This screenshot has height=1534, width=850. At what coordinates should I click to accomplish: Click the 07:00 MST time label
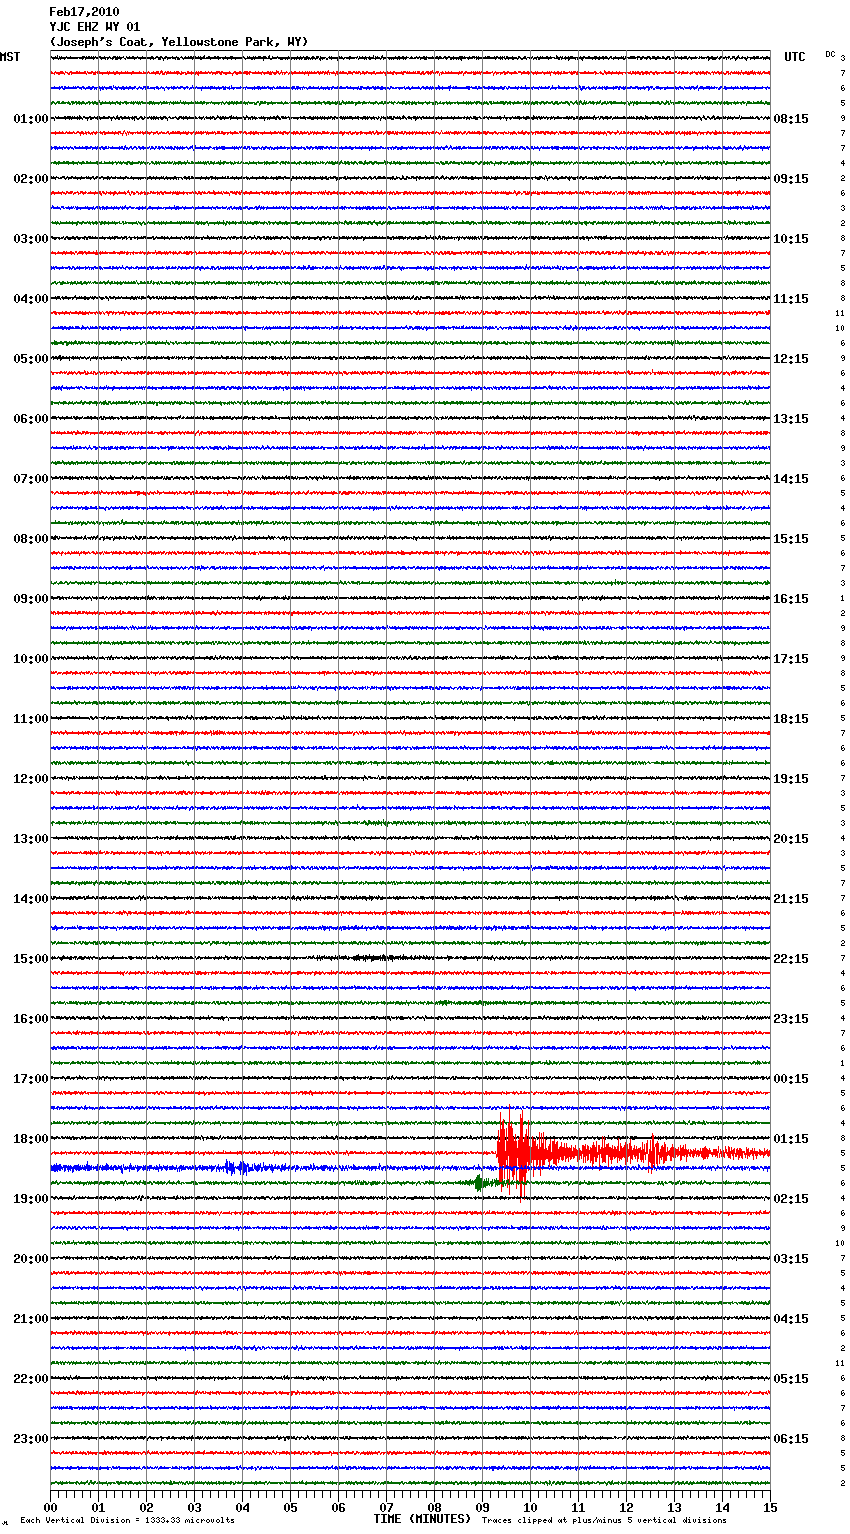(x=30, y=479)
